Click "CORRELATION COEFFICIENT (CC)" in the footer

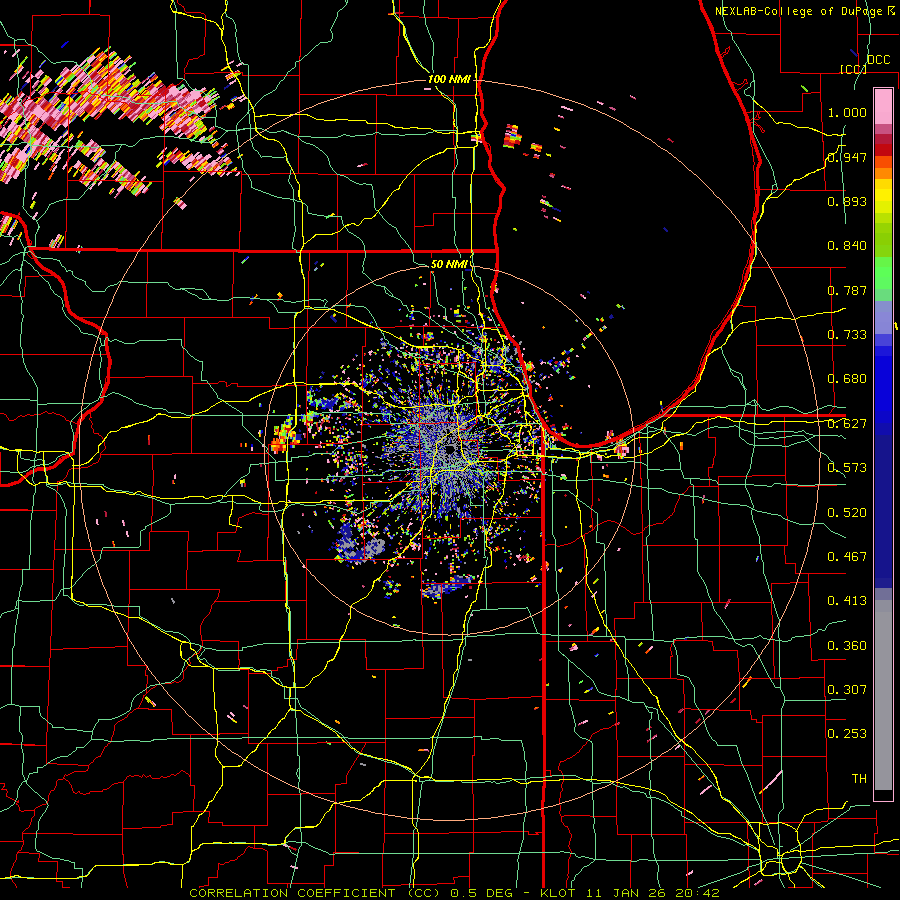(316, 893)
